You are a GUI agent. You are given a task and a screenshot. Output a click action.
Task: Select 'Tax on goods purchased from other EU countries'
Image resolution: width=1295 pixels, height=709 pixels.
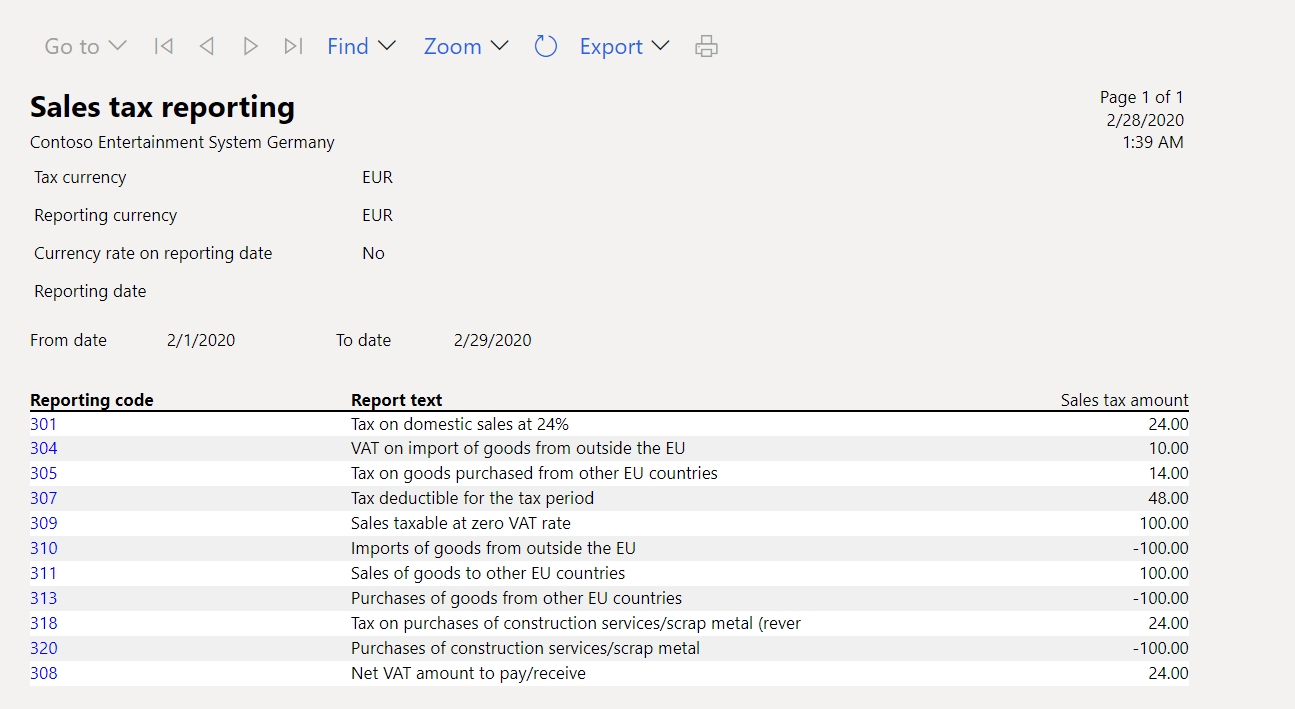click(534, 473)
